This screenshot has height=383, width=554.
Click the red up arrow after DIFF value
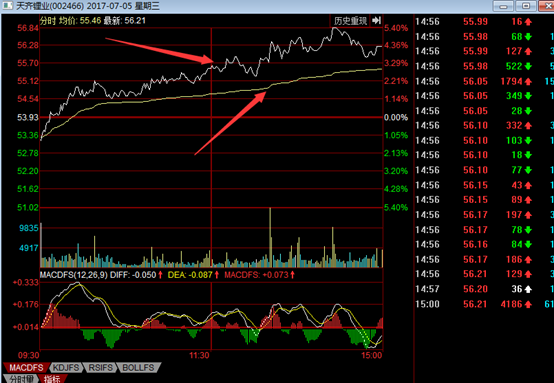160,275
